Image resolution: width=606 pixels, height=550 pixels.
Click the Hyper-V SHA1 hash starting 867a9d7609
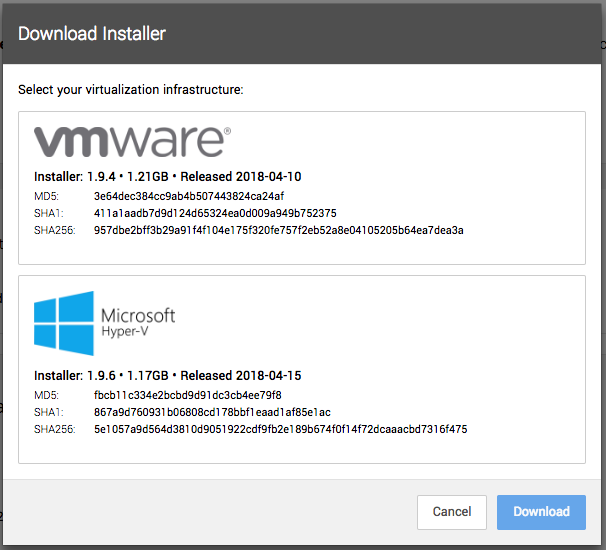point(212,412)
